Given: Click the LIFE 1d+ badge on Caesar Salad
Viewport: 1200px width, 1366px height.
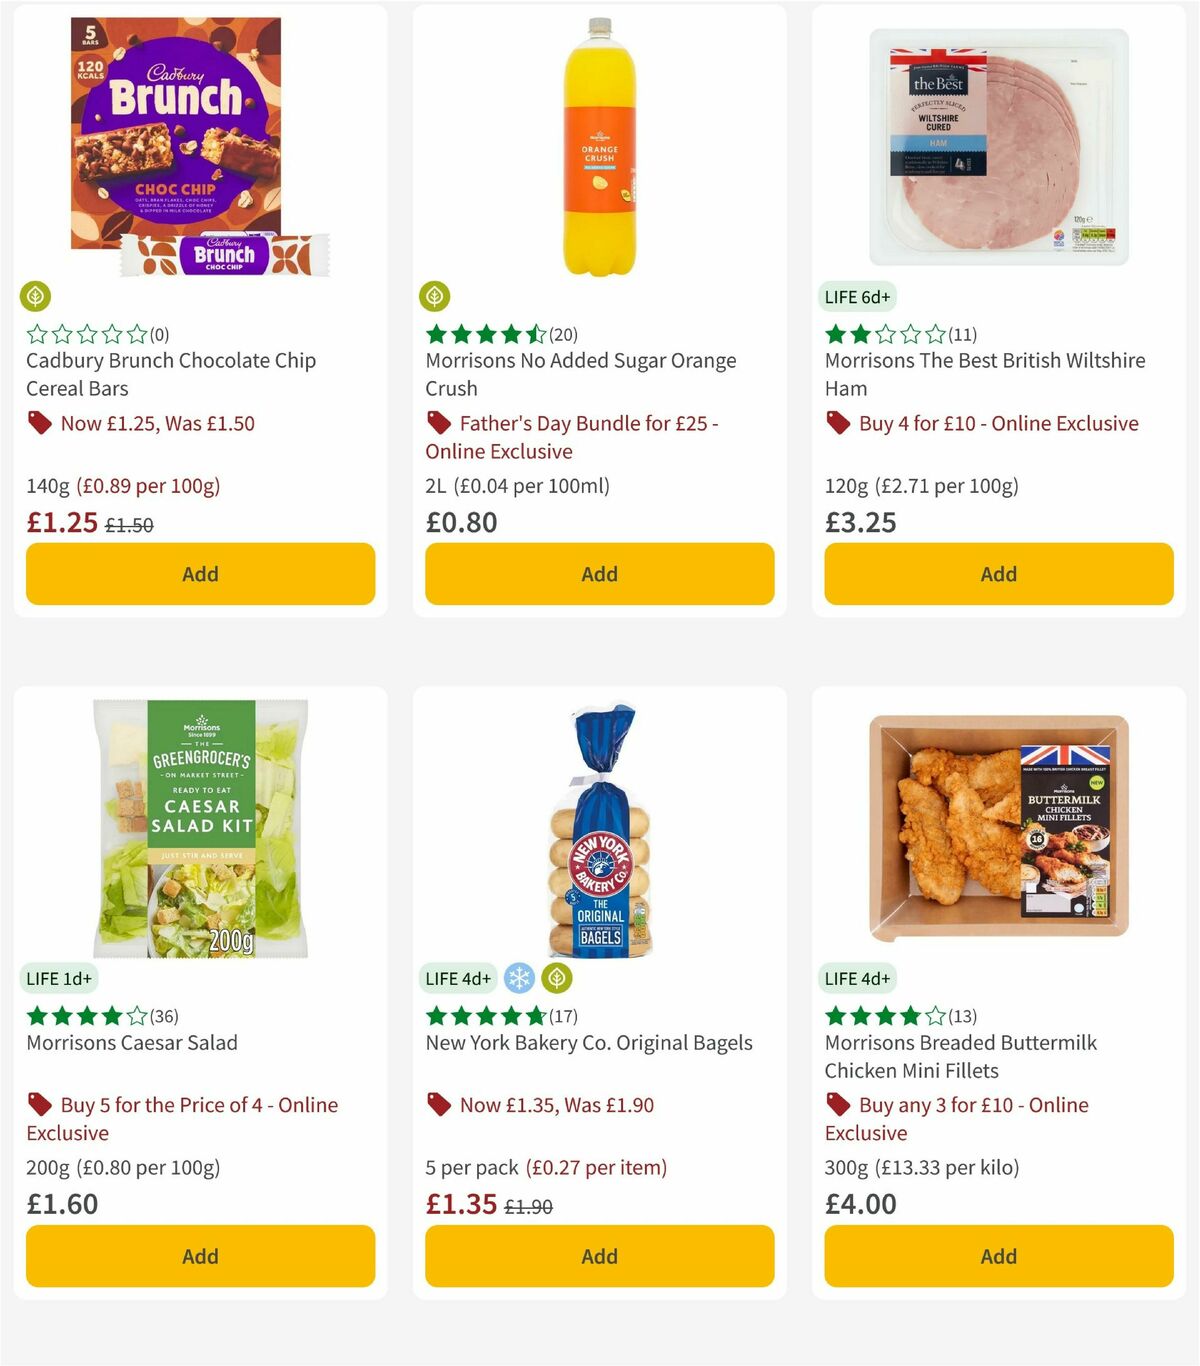Looking at the screenshot, I should pyautogui.click(x=61, y=978).
